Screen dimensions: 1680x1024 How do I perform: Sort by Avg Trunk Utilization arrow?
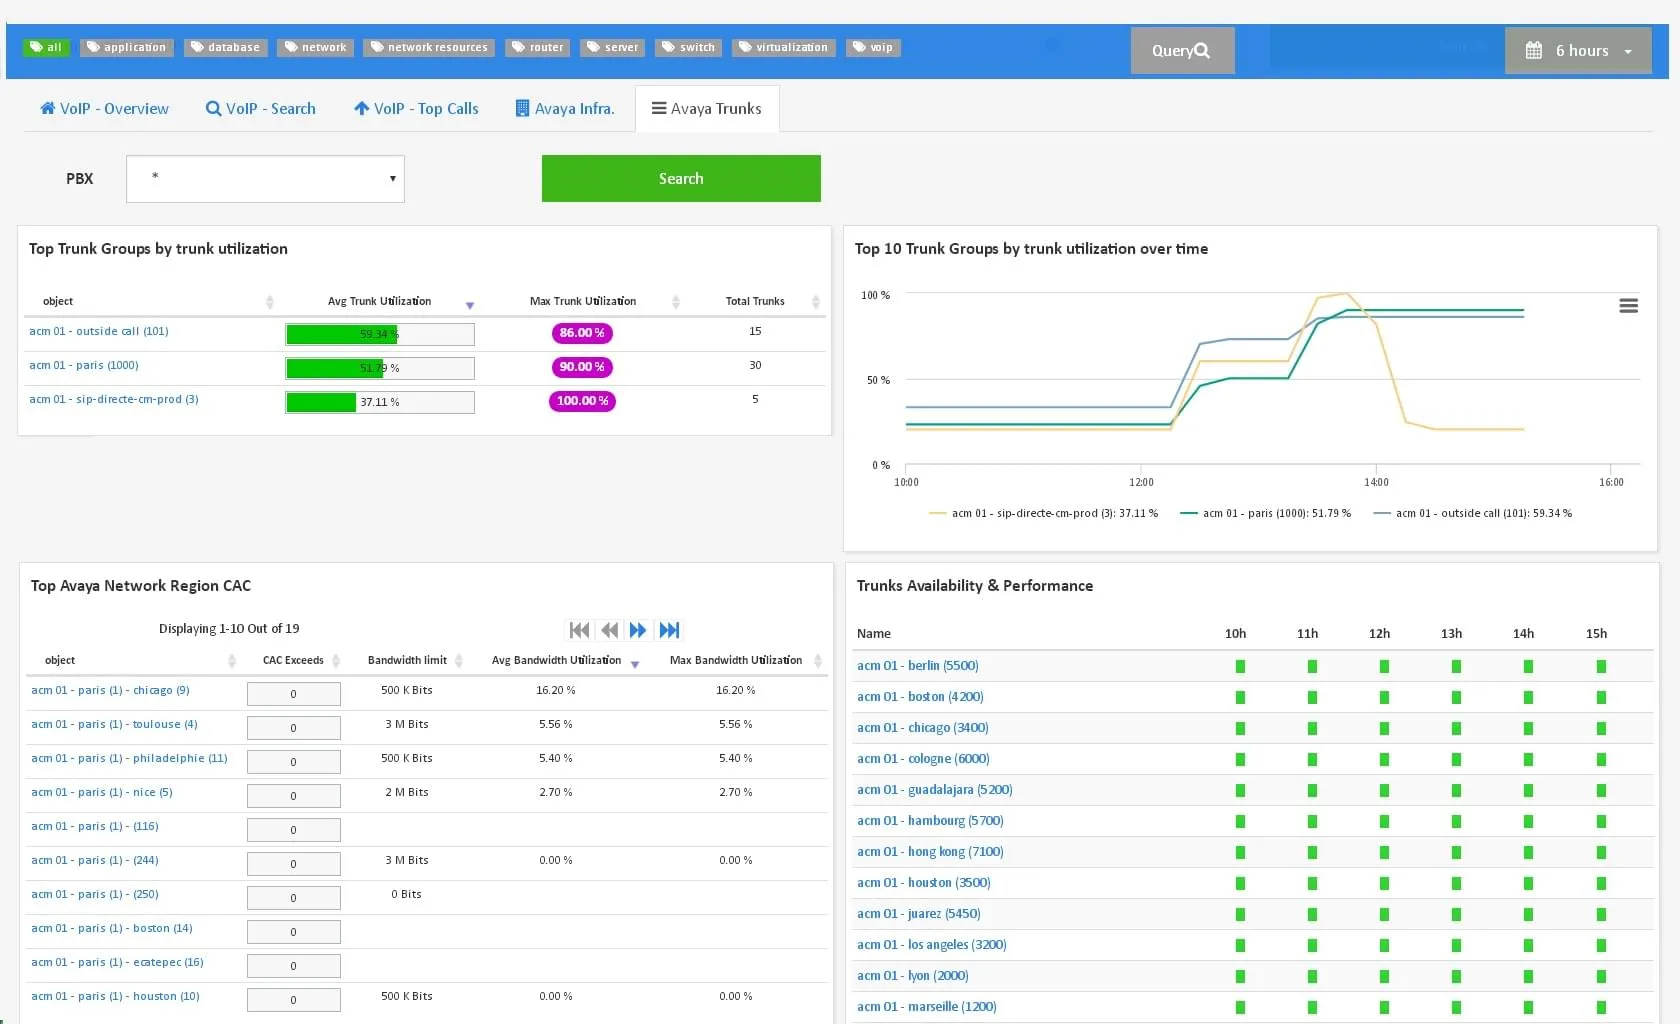pos(470,304)
